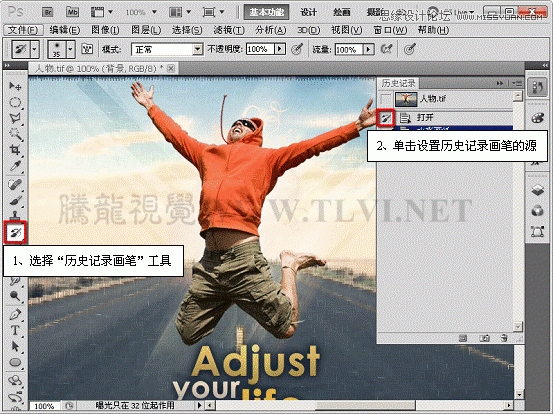Select the Pen tool
The height and width of the screenshot is (414, 553).
(15, 314)
